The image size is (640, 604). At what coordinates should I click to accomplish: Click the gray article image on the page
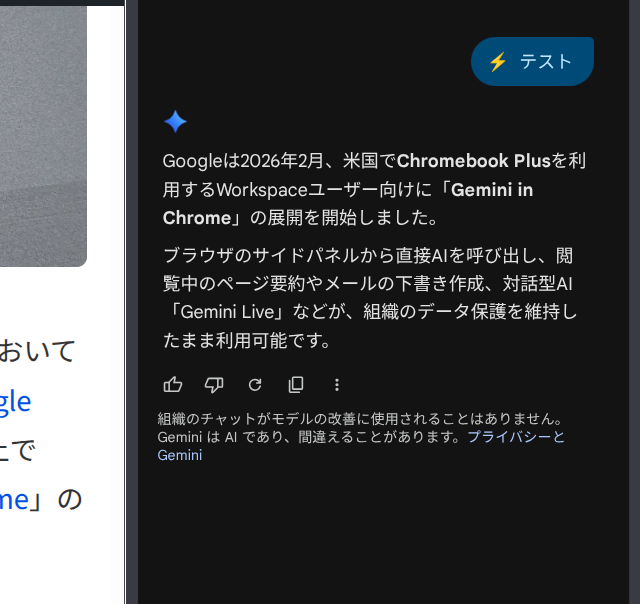[43, 136]
